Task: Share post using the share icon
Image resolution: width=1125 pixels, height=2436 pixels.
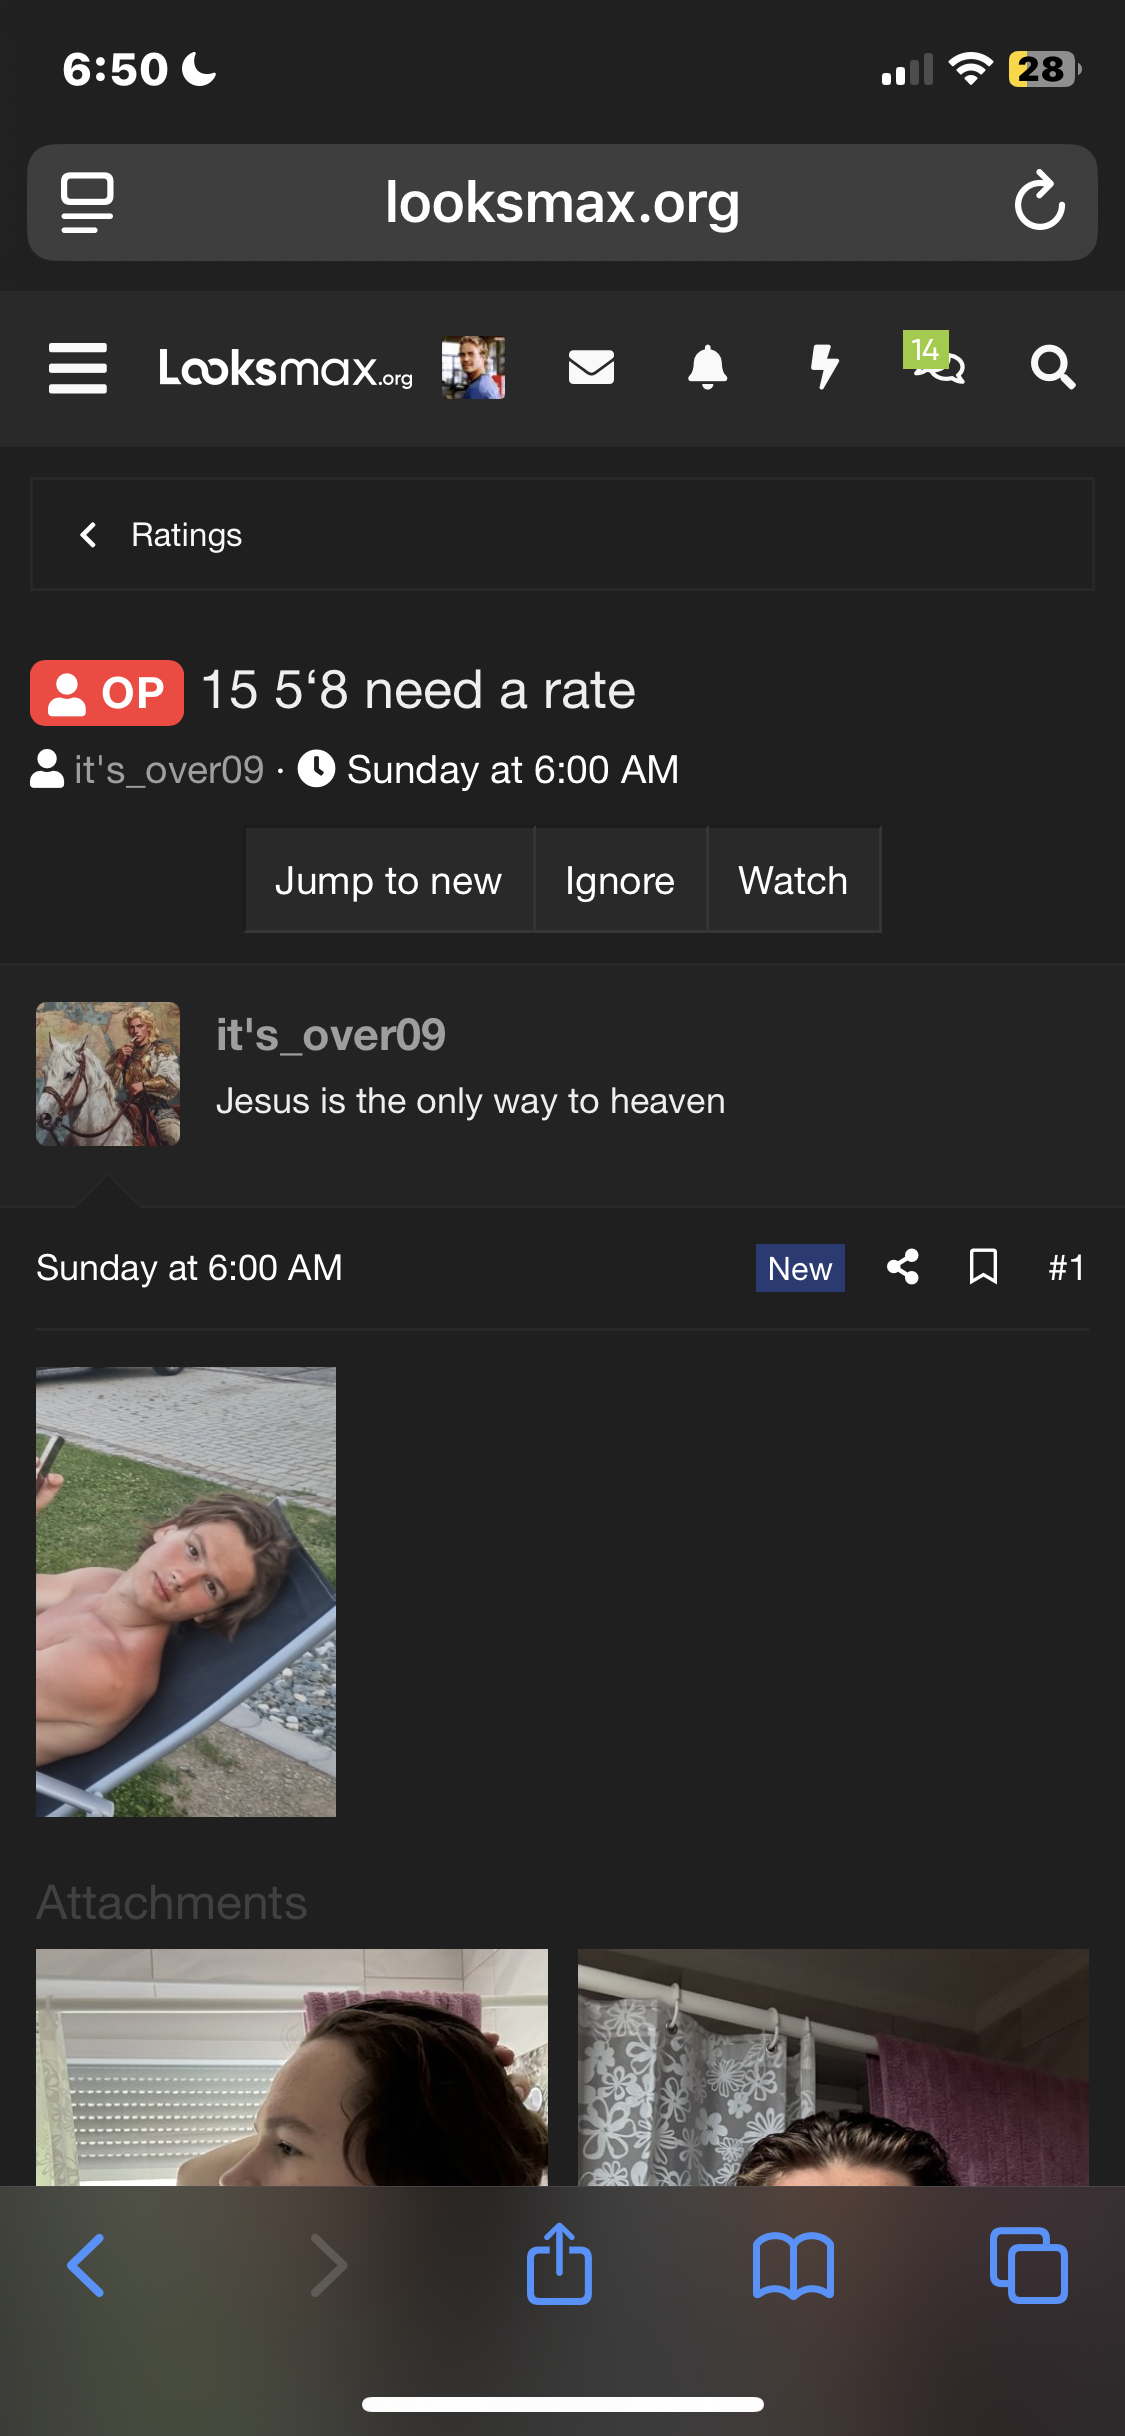Action: pyautogui.click(x=902, y=1267)
